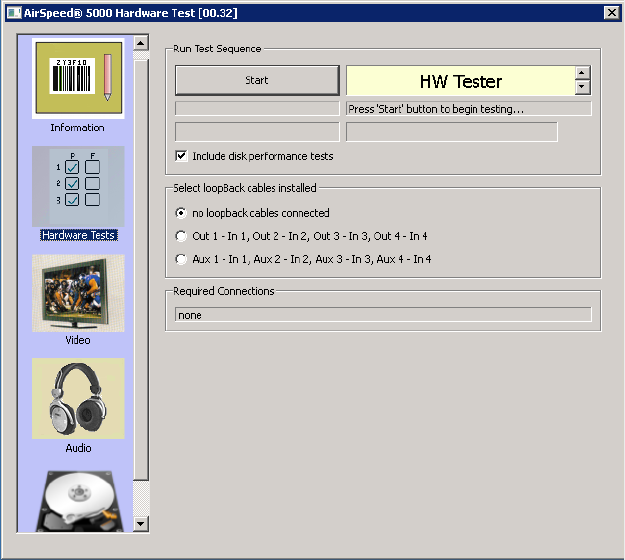
Task: Select no loopback cables connected option
Action: [181, 213]
